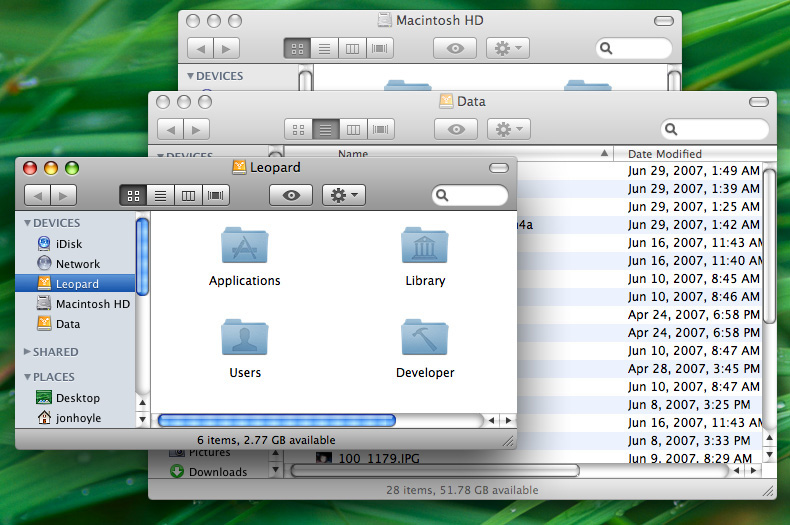Open the Action gear menu in Macintosh HD window
Viewport: 790px width, 525px height.
pyautogui.click(x=507, y=48)
